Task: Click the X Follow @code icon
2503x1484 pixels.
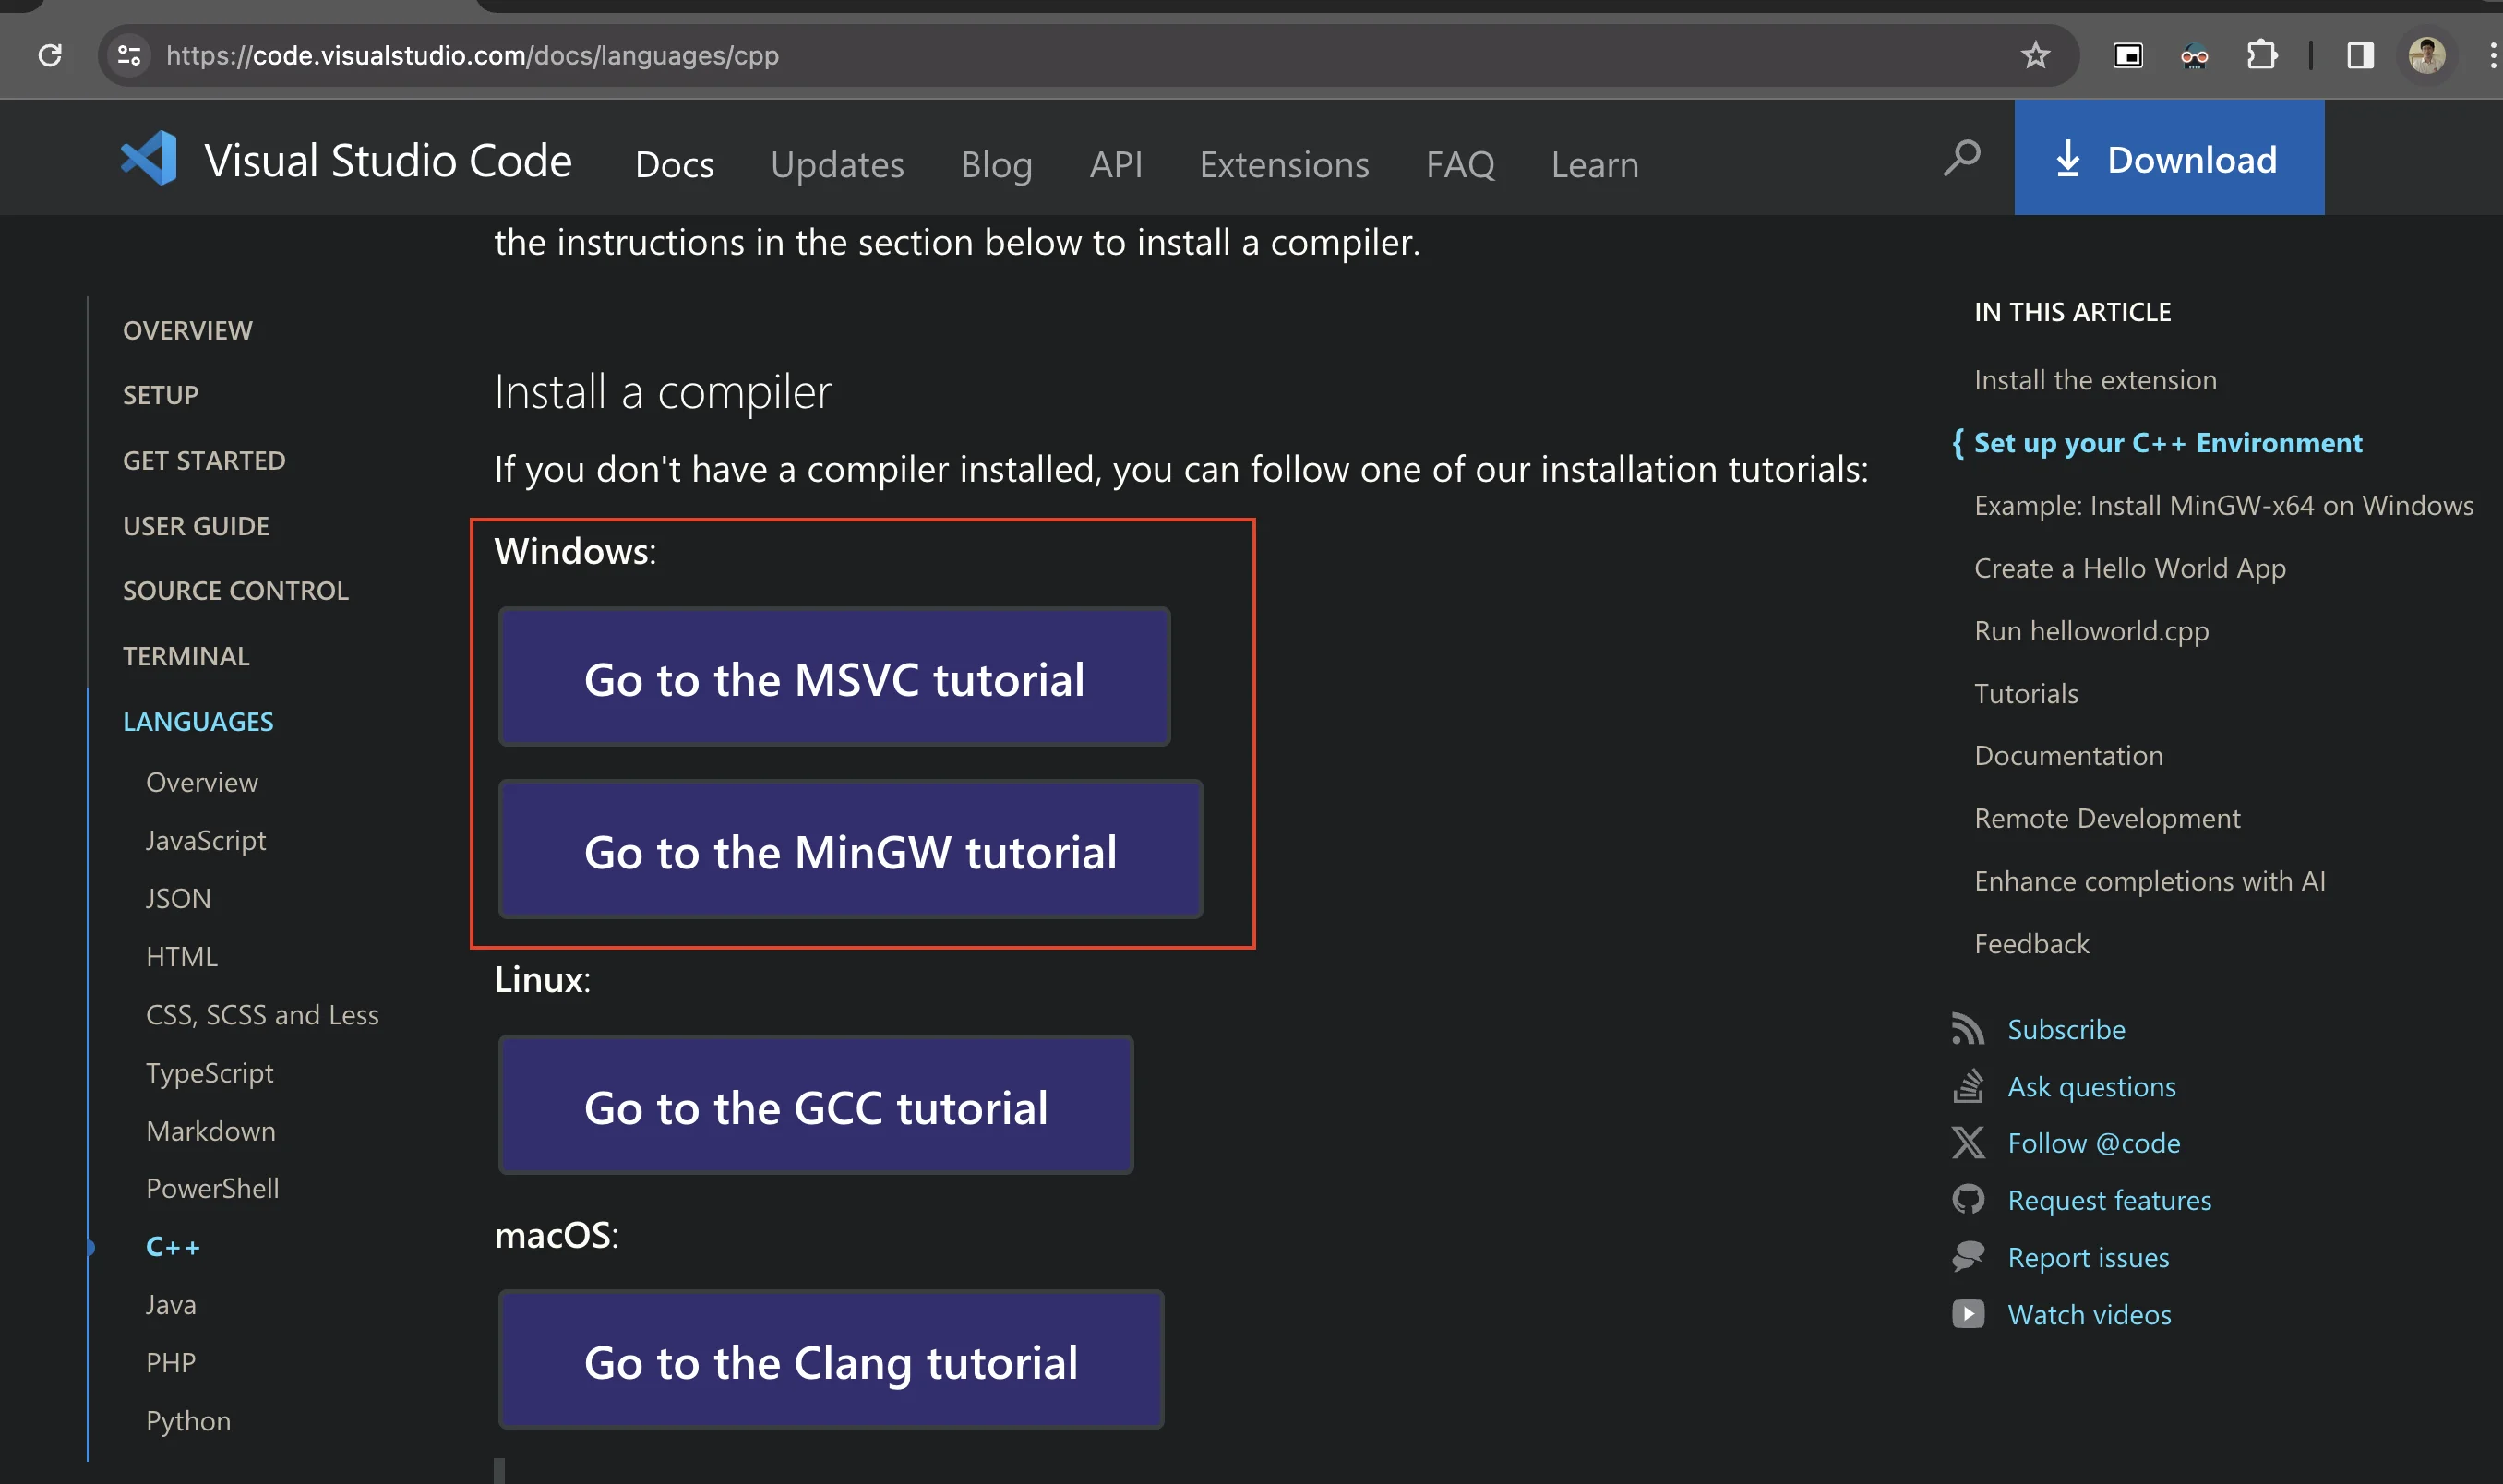Action: tap(1967, 1142)
